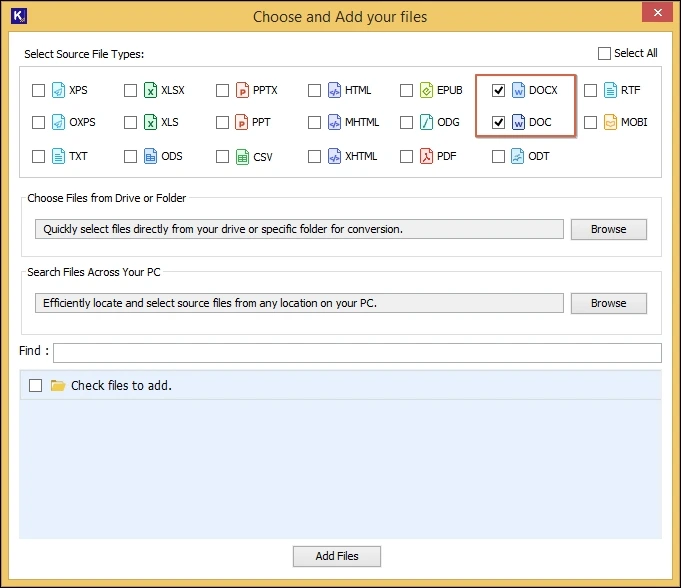Click the PDF file icon
Viewport: 681px width, 588px height.
[426, 156]
